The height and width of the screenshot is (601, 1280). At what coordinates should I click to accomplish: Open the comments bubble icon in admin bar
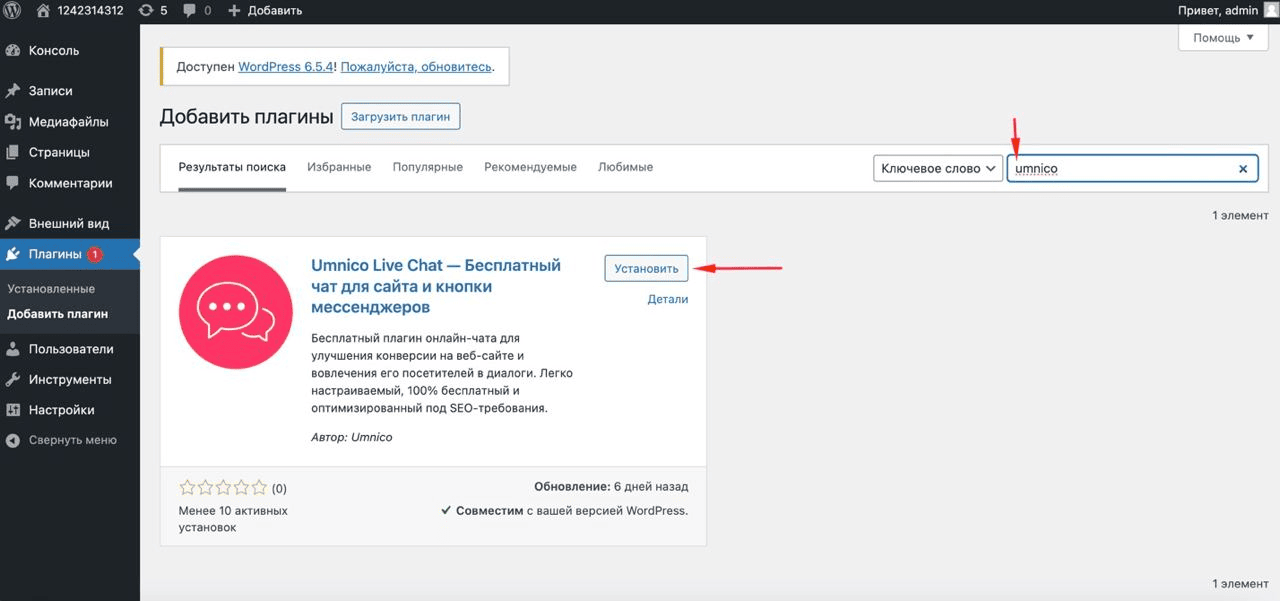(190, 10)
